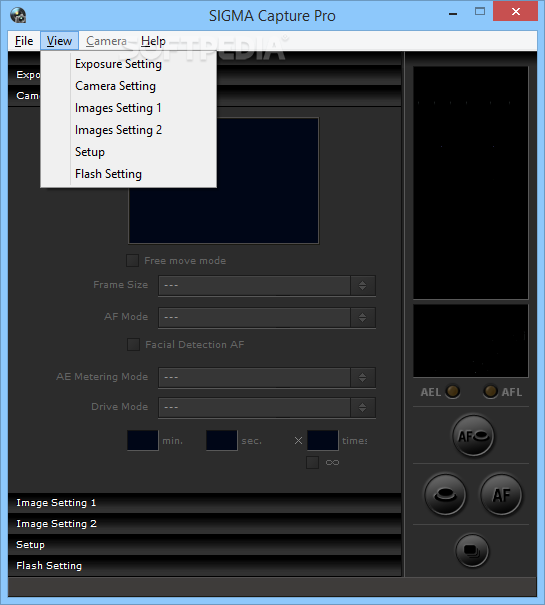
Task: Click the upper black preview display panel
Action: pos(471,183)
